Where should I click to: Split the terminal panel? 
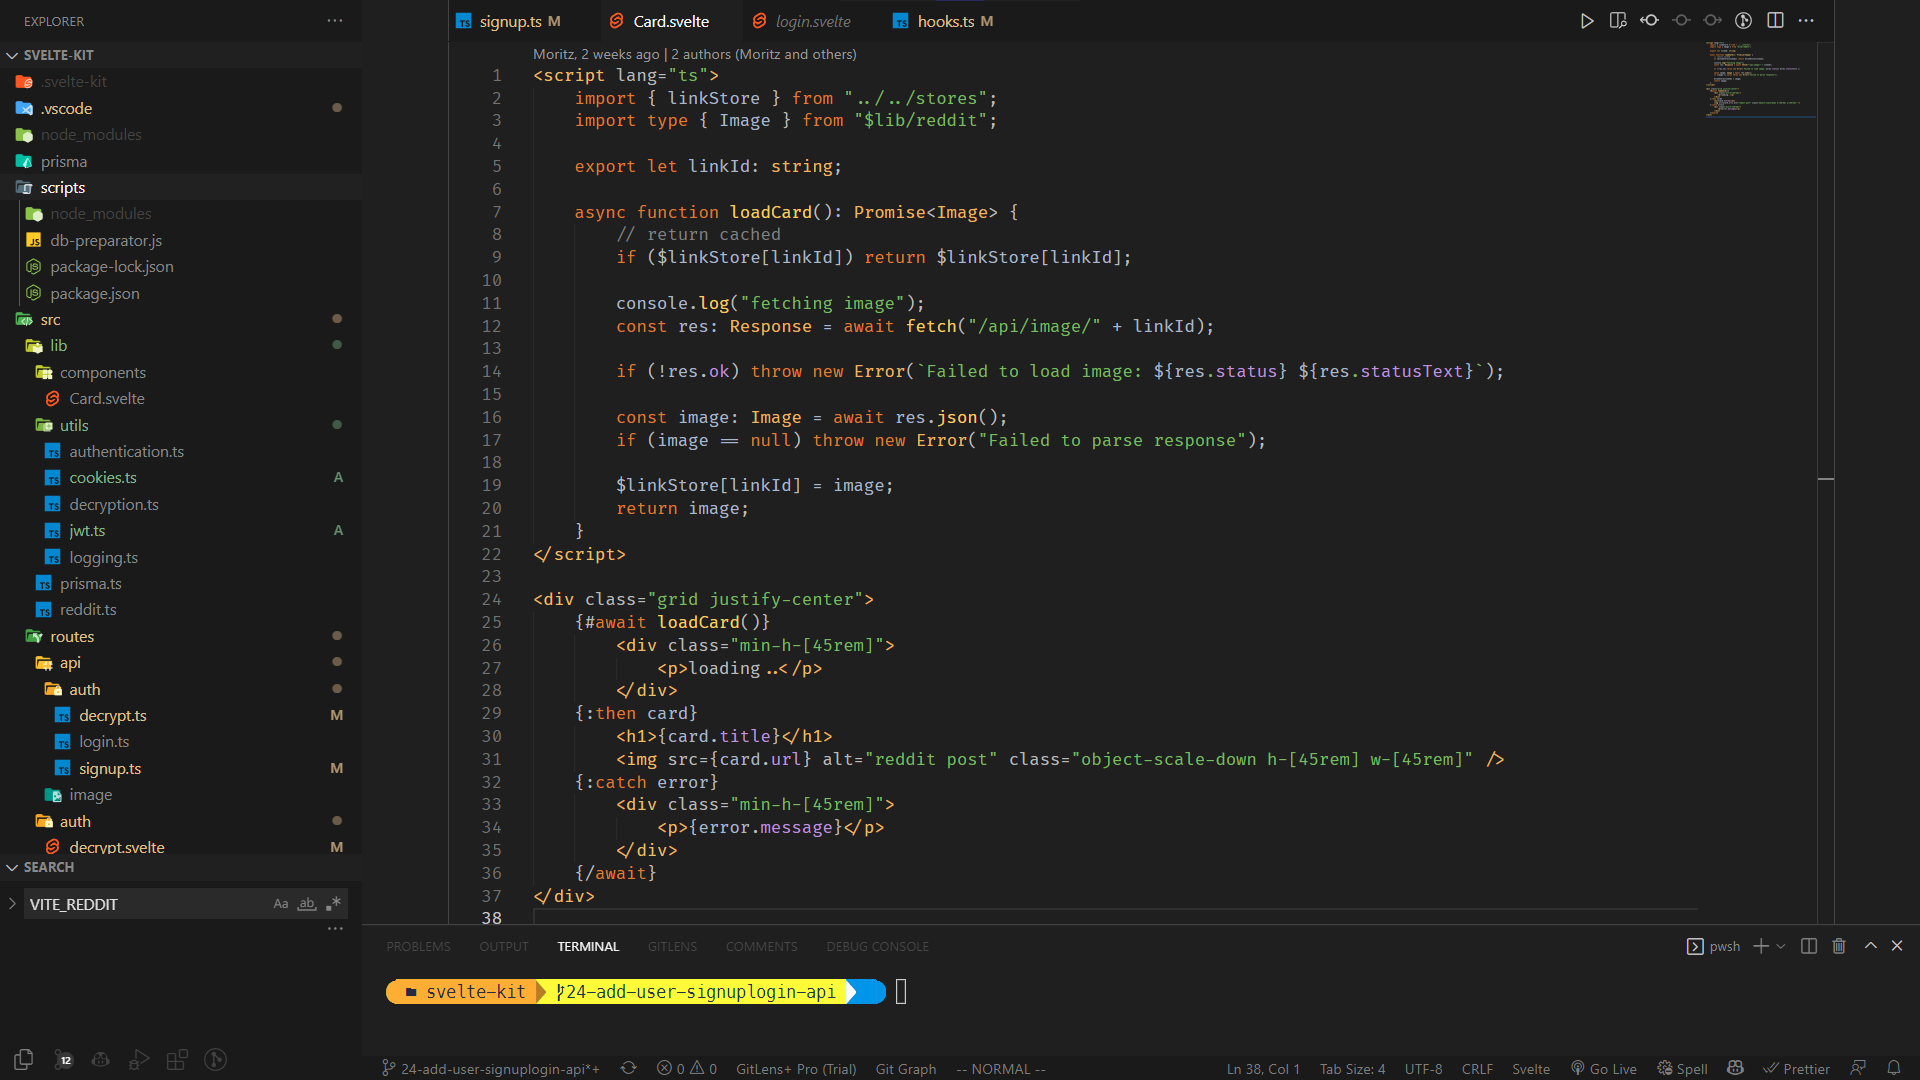pyautogui.click(x=1808, y=946)
